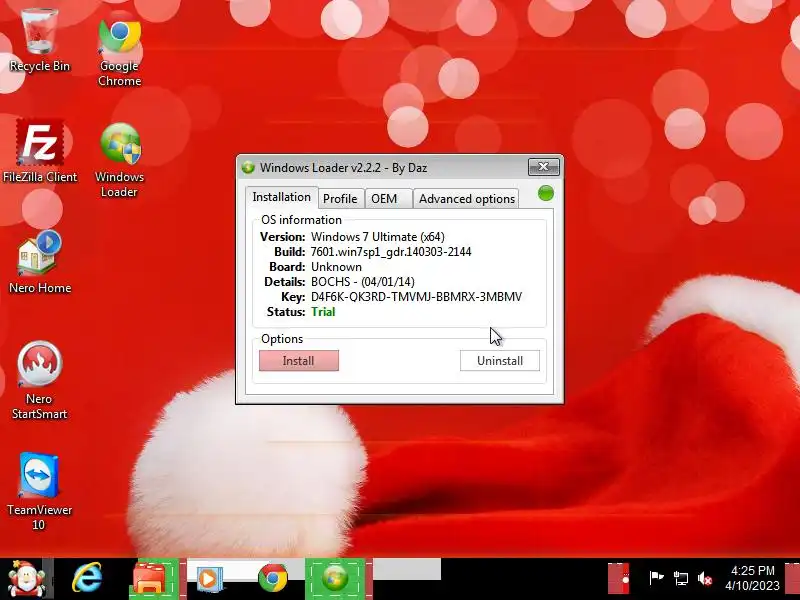Click the Windows Loader title bar icon
The height and width of the screenshot is (600, 800).
[248, 167]
